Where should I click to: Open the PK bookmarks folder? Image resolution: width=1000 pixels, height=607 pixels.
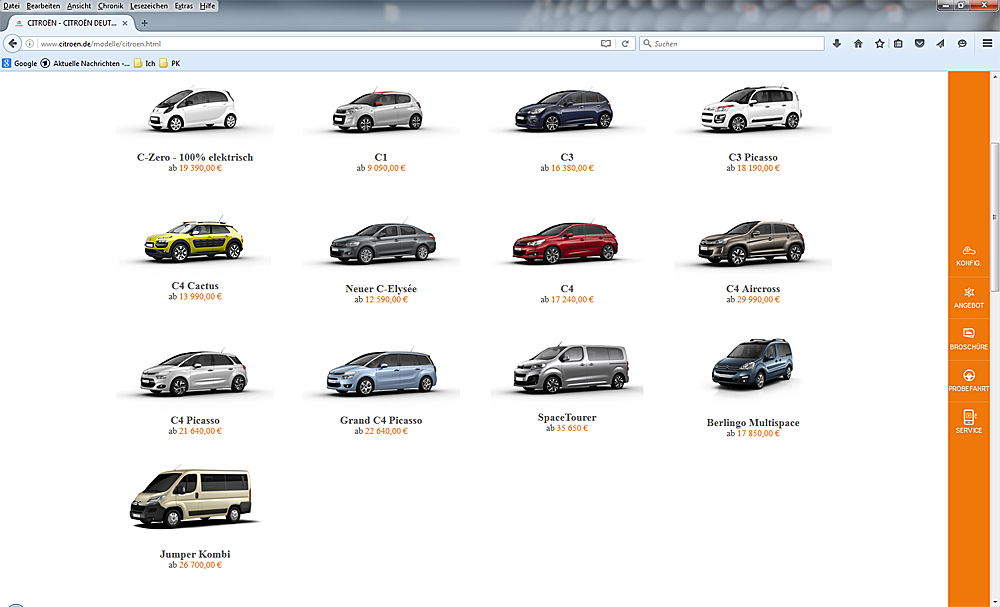pyautogui.click(x=170, y=63)
